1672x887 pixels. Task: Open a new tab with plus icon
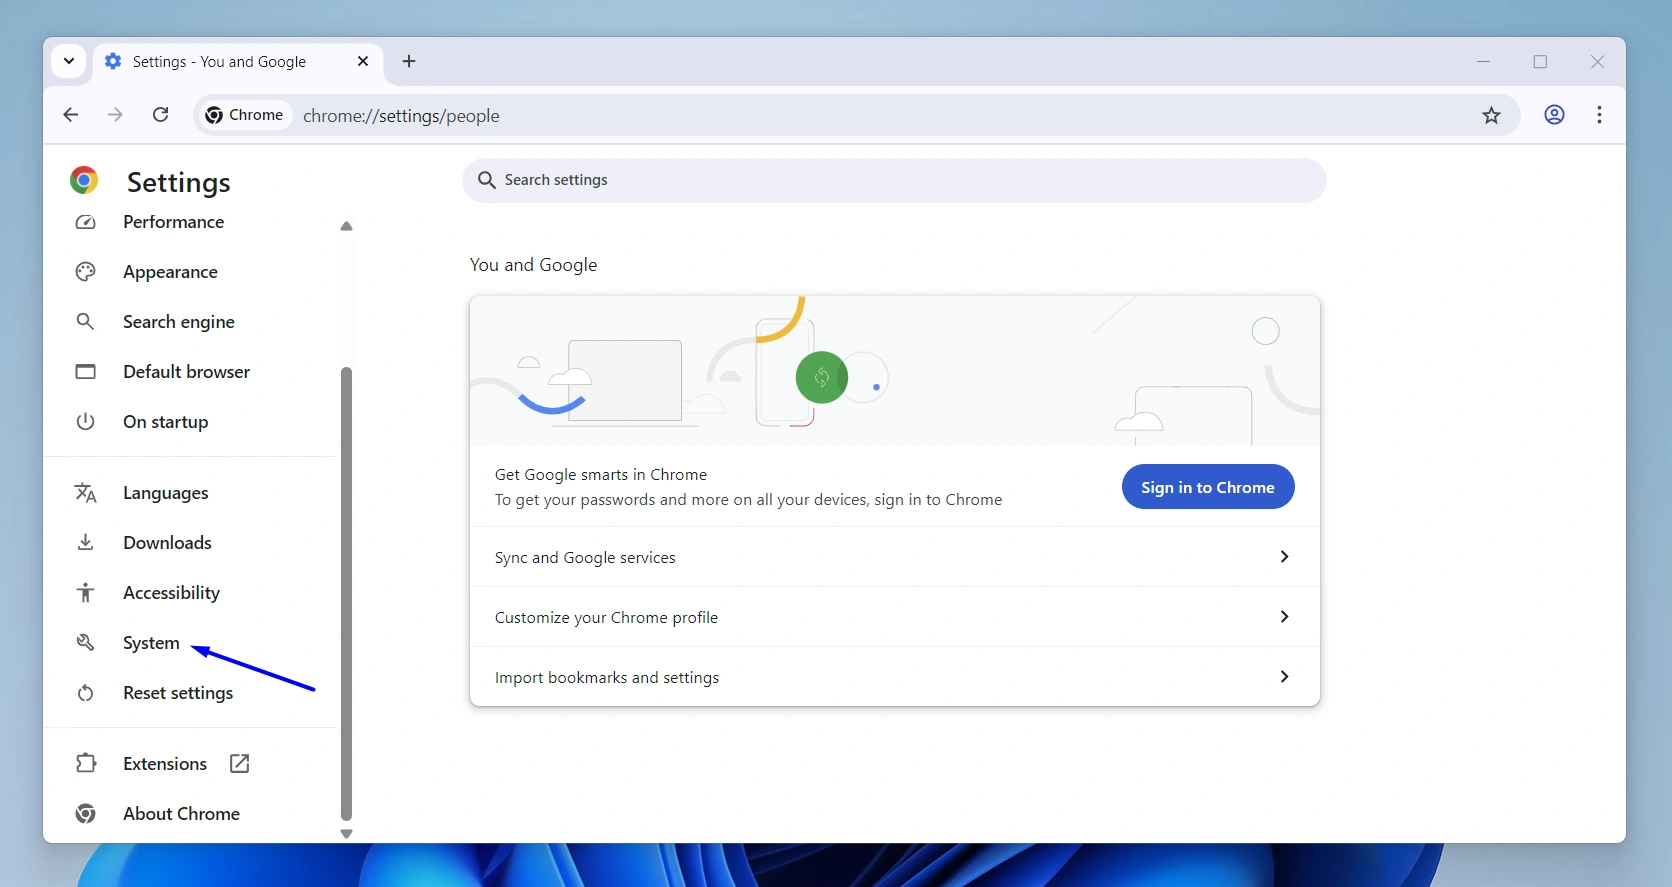pos(409,62)
